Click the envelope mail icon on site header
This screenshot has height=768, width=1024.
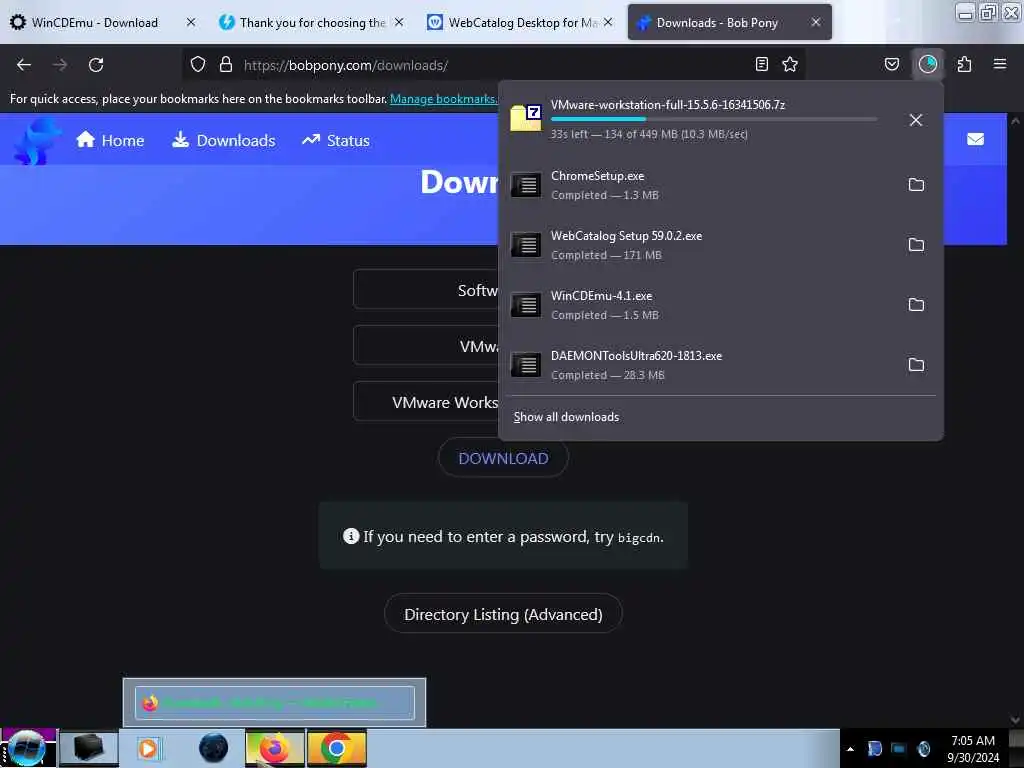pyautogui.click(x=976, y=139)
